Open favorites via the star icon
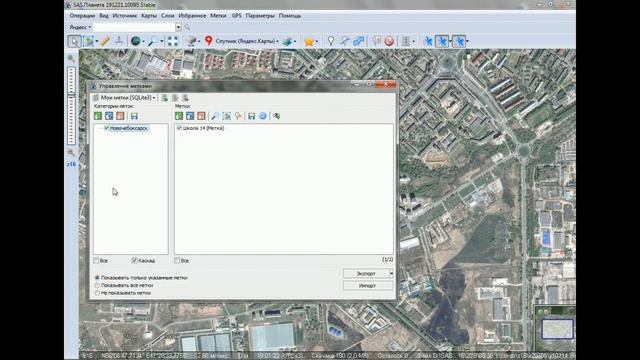The image size is (640, 360). point(309,41)
